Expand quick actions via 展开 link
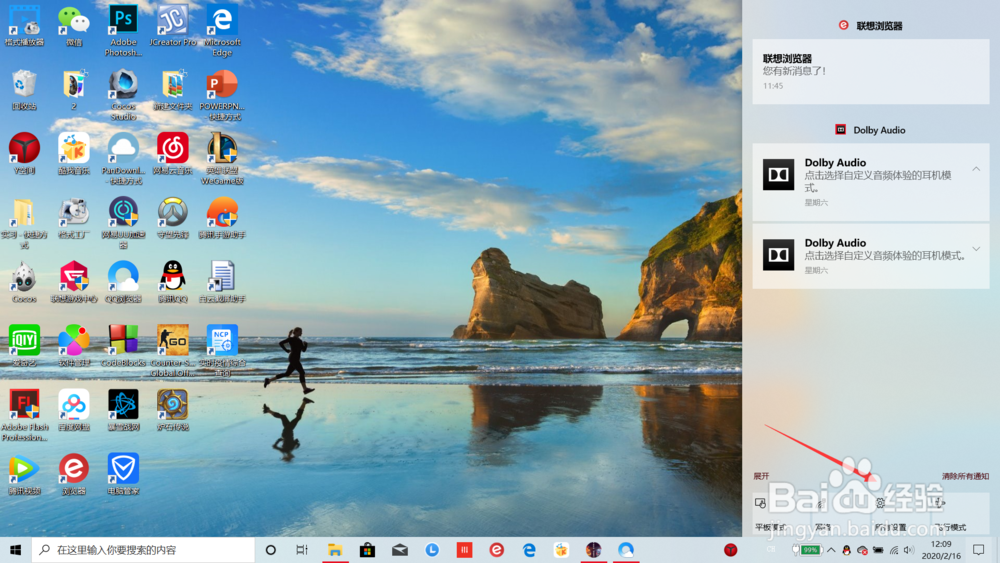The height and width of the screenshot is (563, 1000). click(761, 476)
